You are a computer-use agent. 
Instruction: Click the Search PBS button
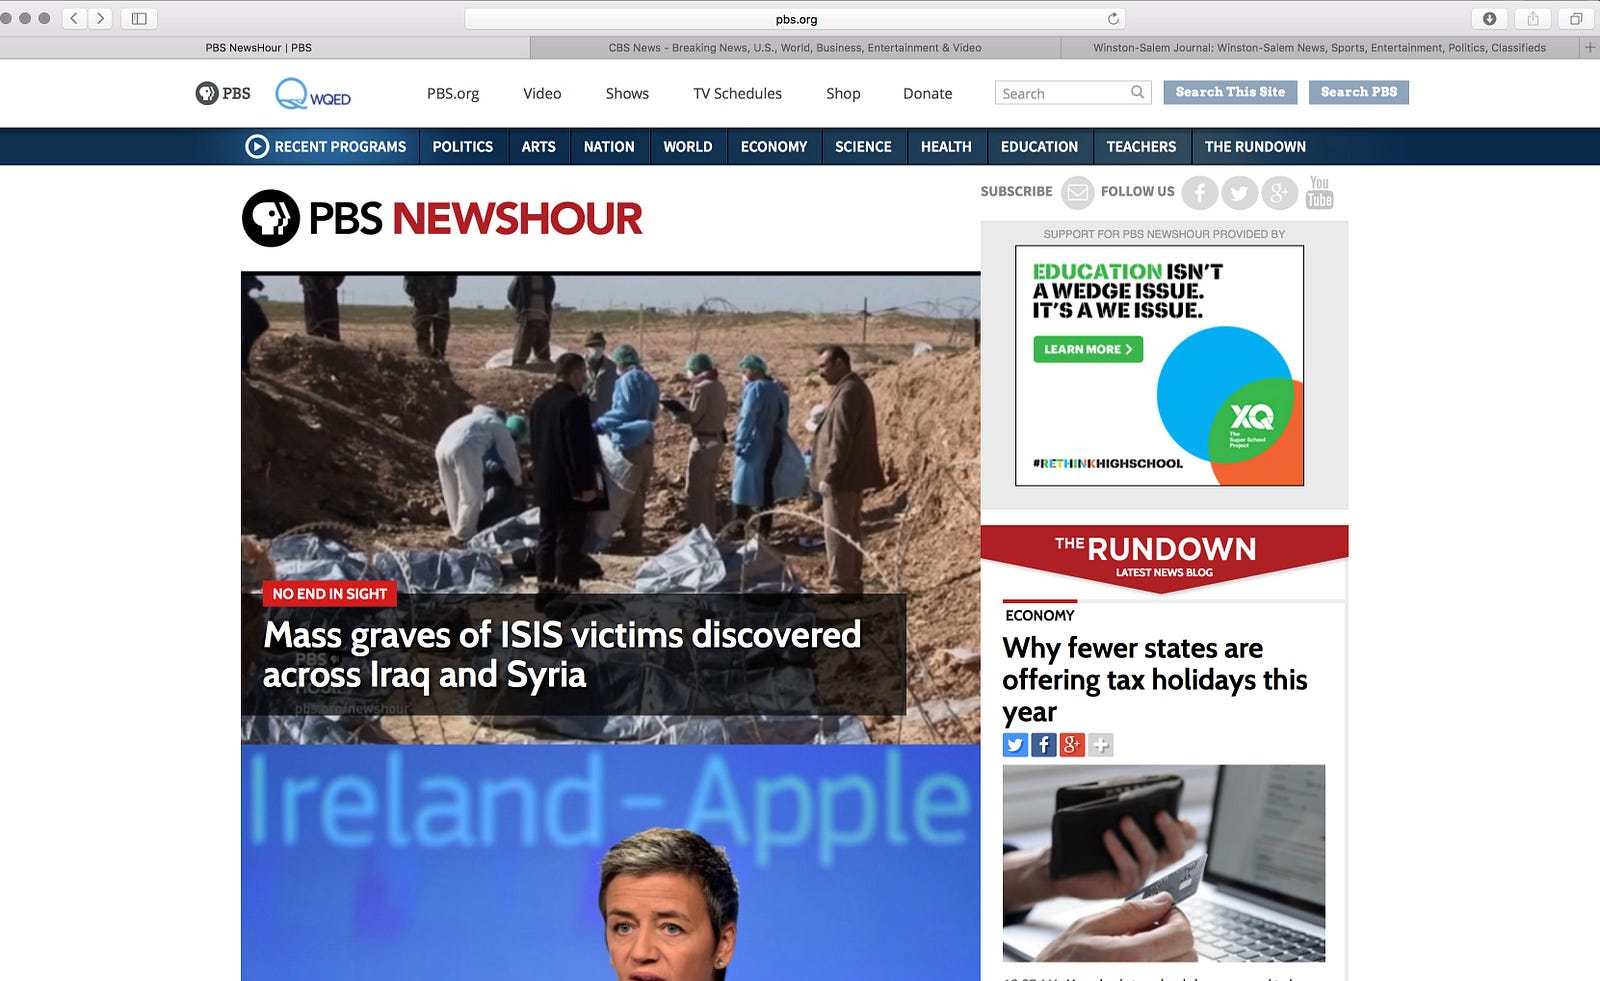[1359, 92]
